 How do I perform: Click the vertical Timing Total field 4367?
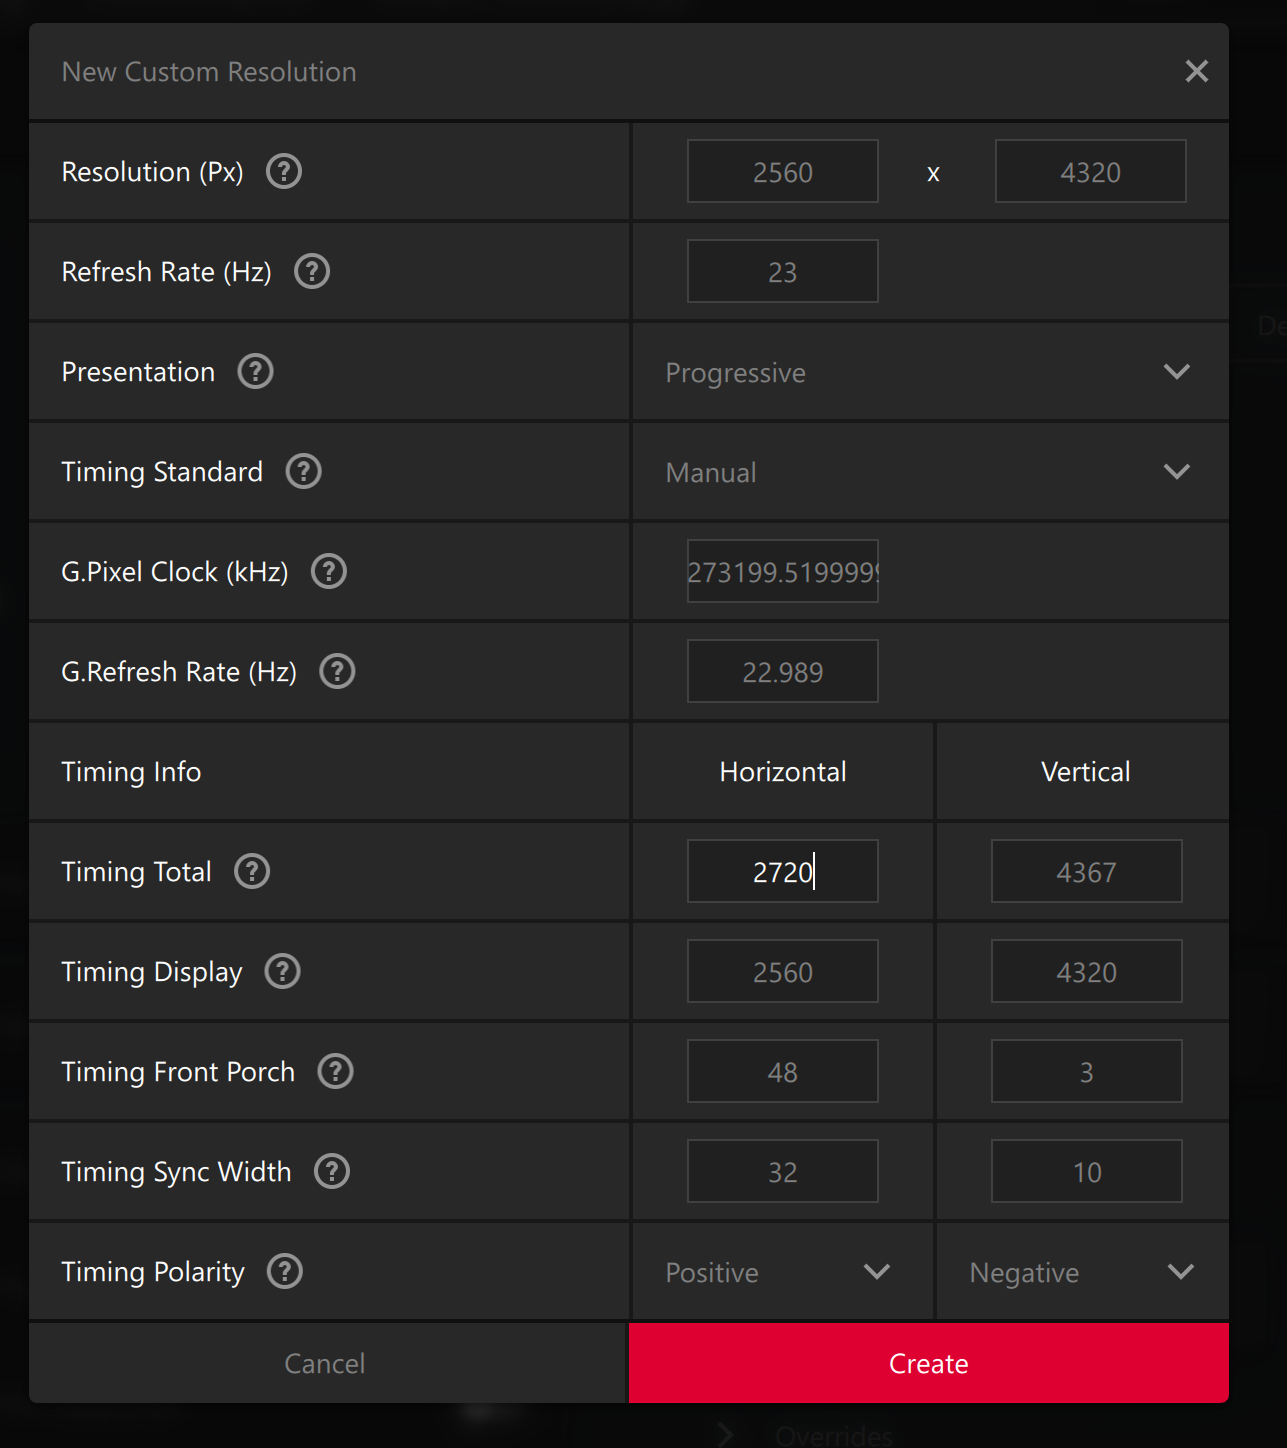[1086, 872]
